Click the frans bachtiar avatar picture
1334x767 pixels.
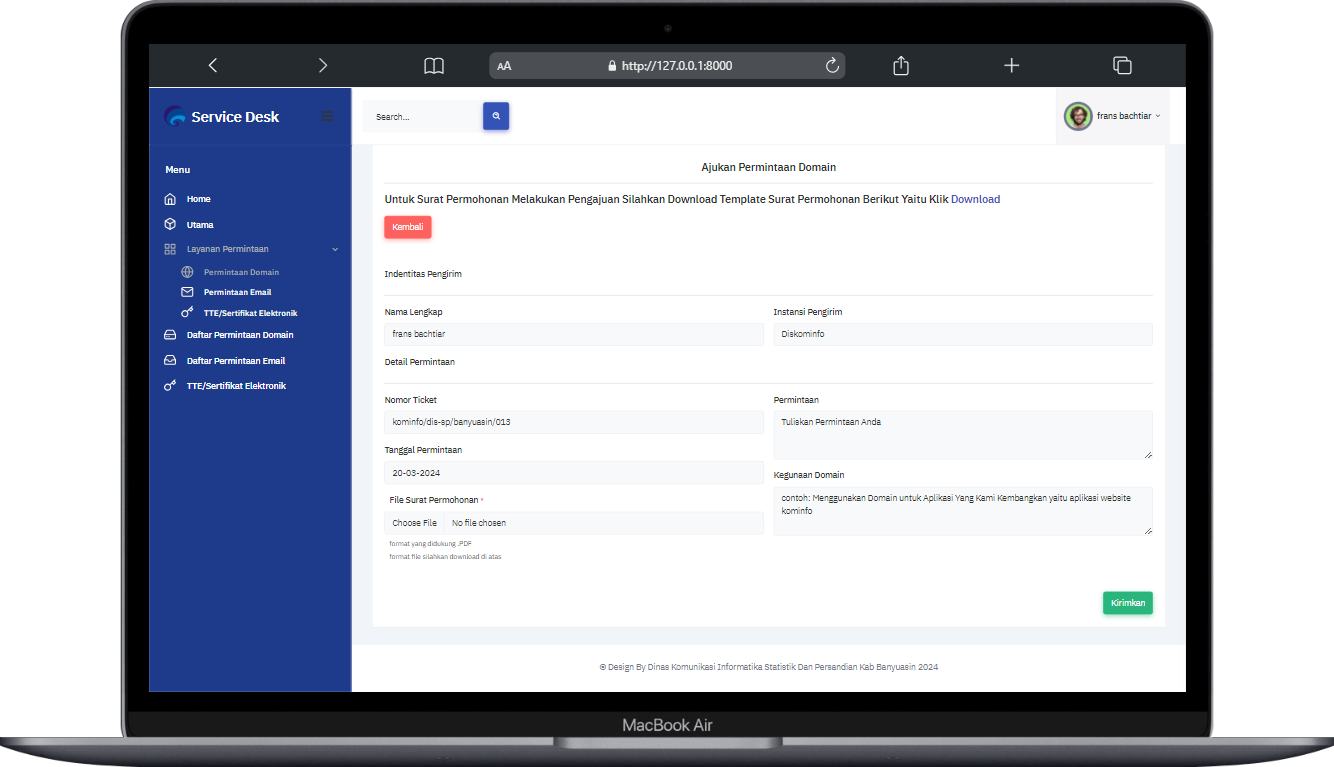1078,116
